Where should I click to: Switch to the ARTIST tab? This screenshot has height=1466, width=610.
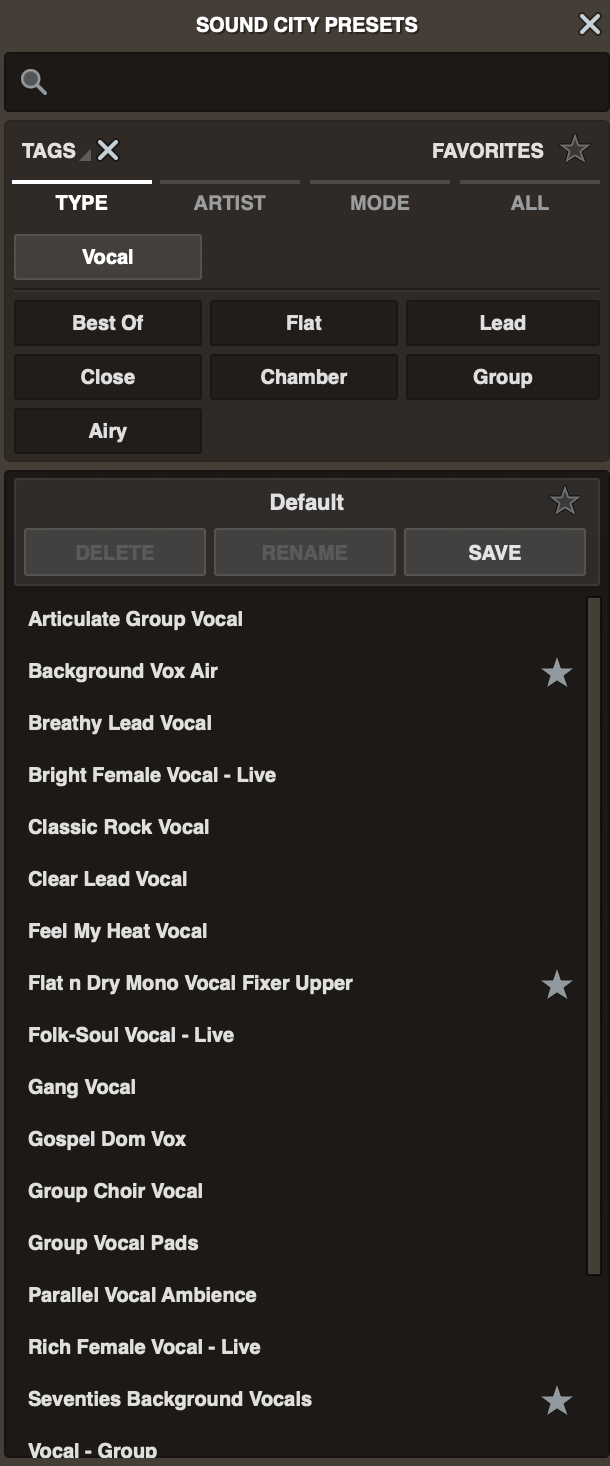coord(230,202)
